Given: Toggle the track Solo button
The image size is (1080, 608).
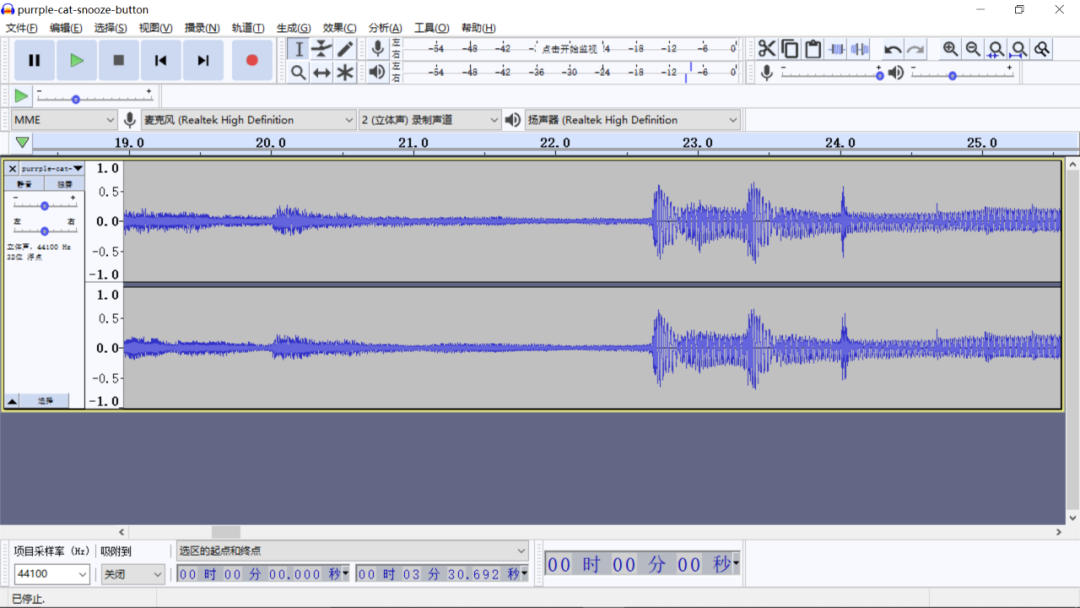Looking at the screenshot, I should point(65,184).
